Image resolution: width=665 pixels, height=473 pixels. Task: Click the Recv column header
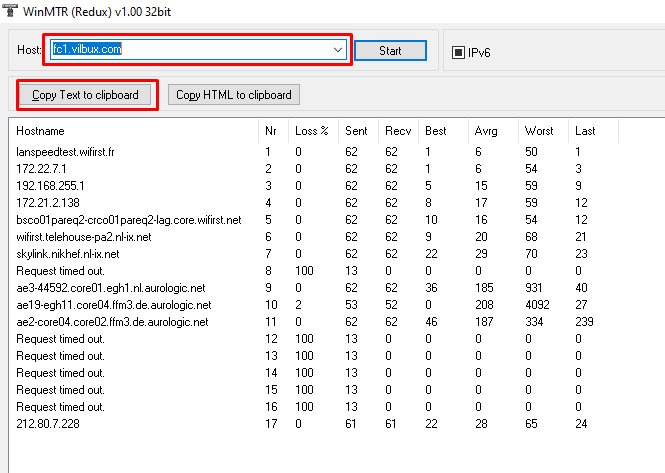(399, 131)
